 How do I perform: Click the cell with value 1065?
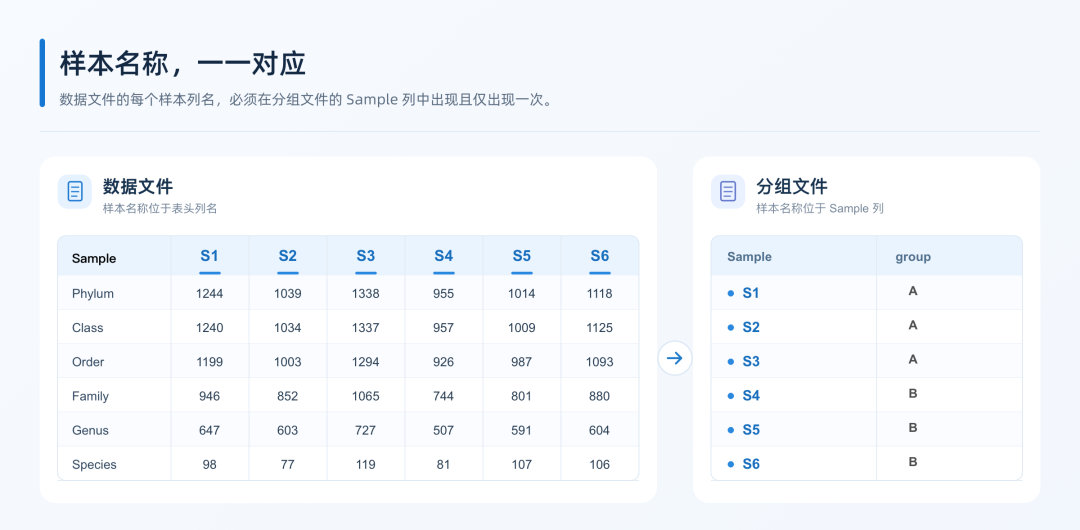pyautogui.click(x=366, y=396)
